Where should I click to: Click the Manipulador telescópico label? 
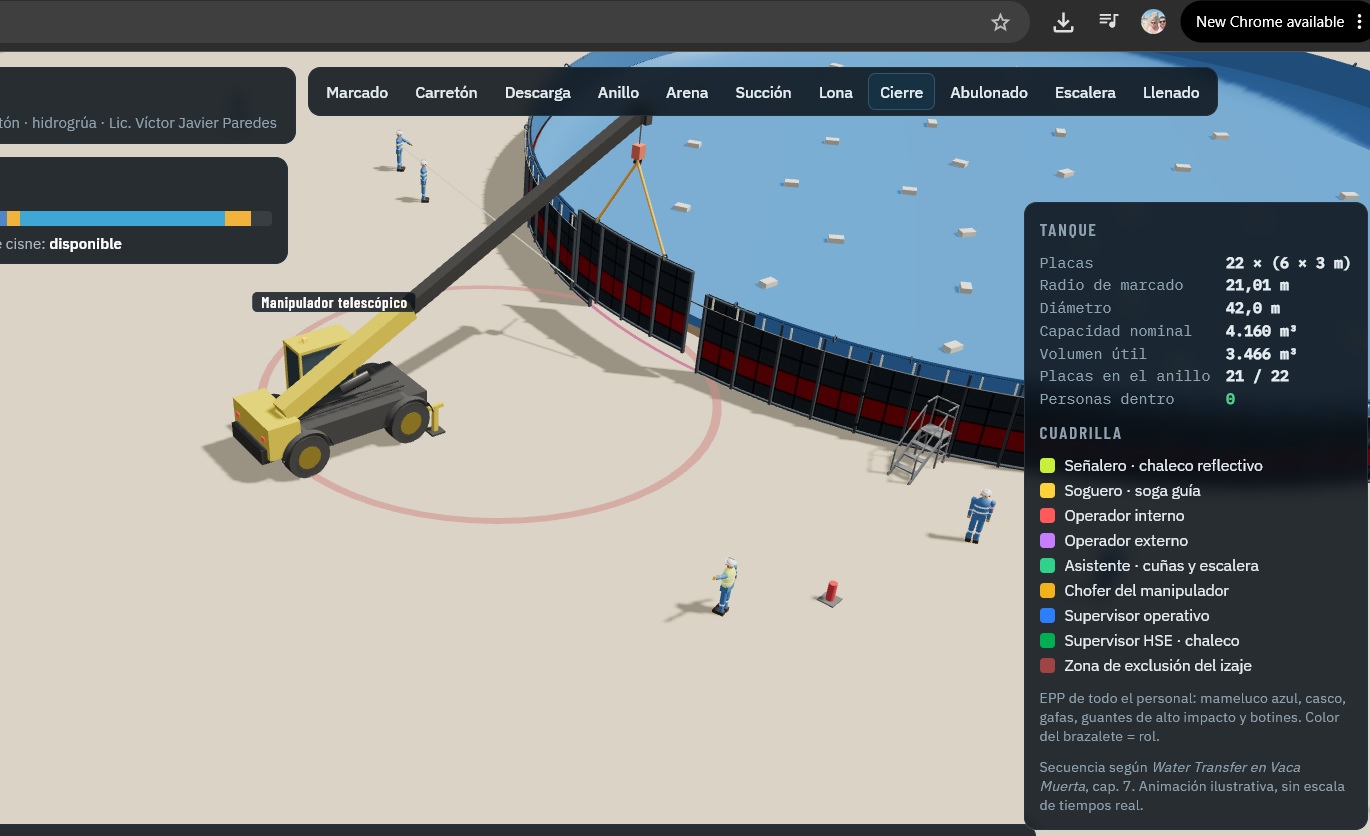coord(334,302)
